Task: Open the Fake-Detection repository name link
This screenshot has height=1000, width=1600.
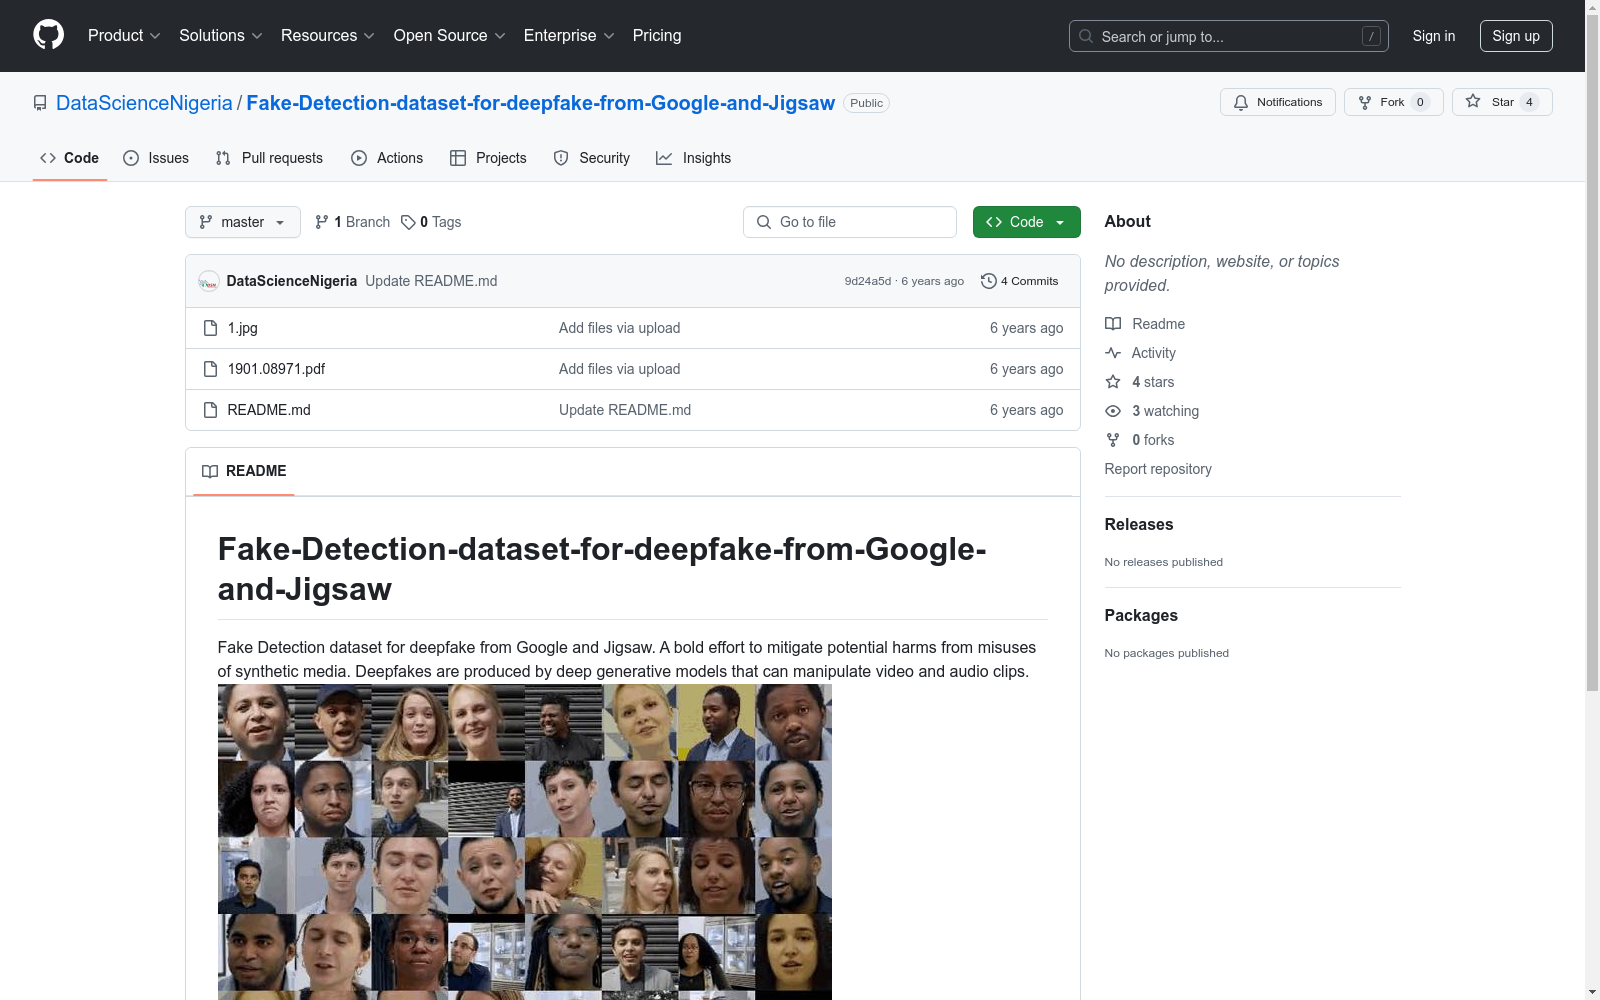Action: pos(541,103)
